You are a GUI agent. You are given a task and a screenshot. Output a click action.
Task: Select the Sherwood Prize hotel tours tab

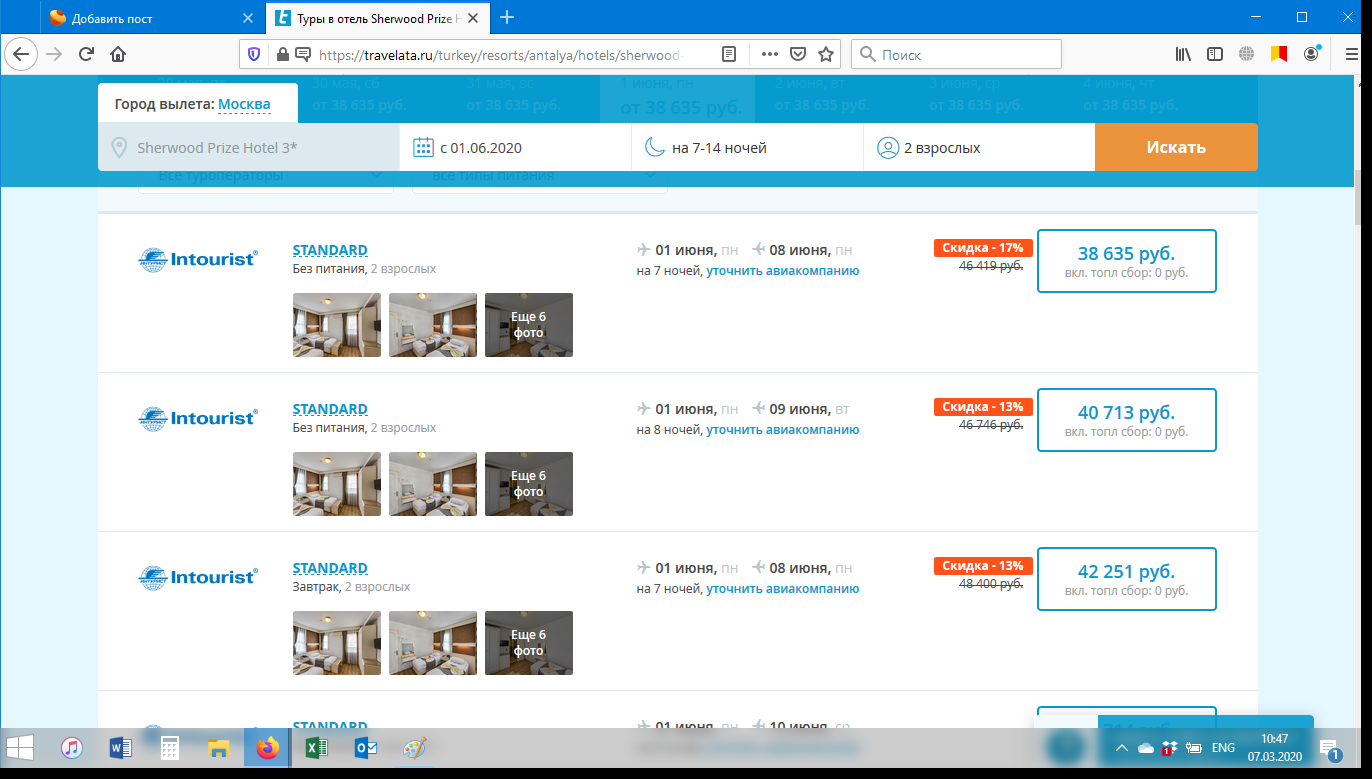(x=376, y=17)
